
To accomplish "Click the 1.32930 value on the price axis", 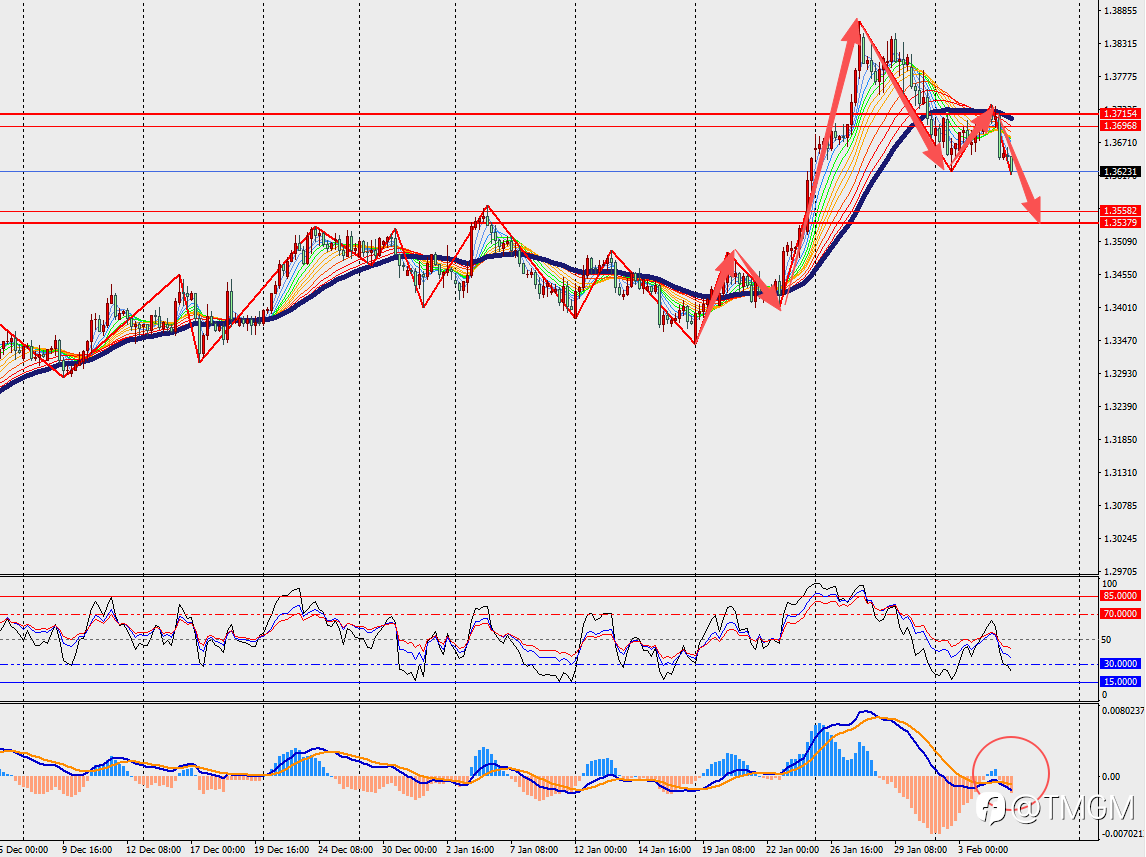I will coord(1120,373).
